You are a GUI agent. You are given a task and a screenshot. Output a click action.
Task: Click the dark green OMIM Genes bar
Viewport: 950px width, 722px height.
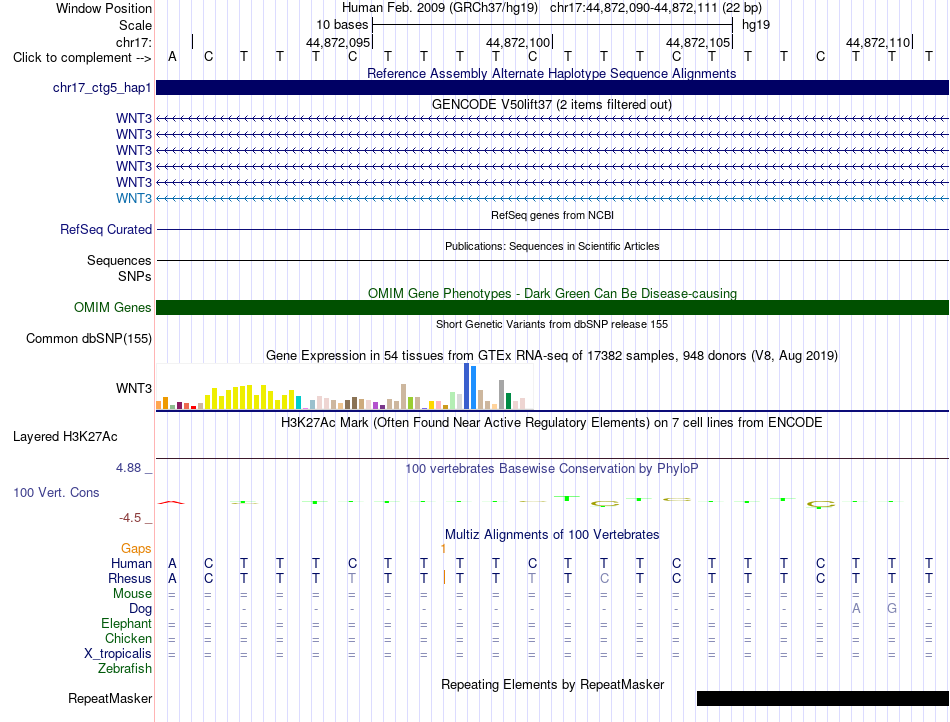pos(552,307)
